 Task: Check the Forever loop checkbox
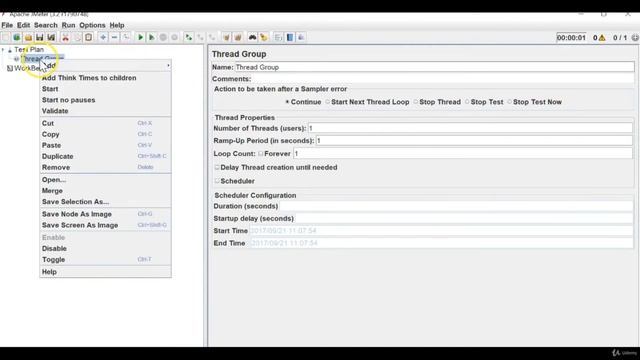[260, 154]
